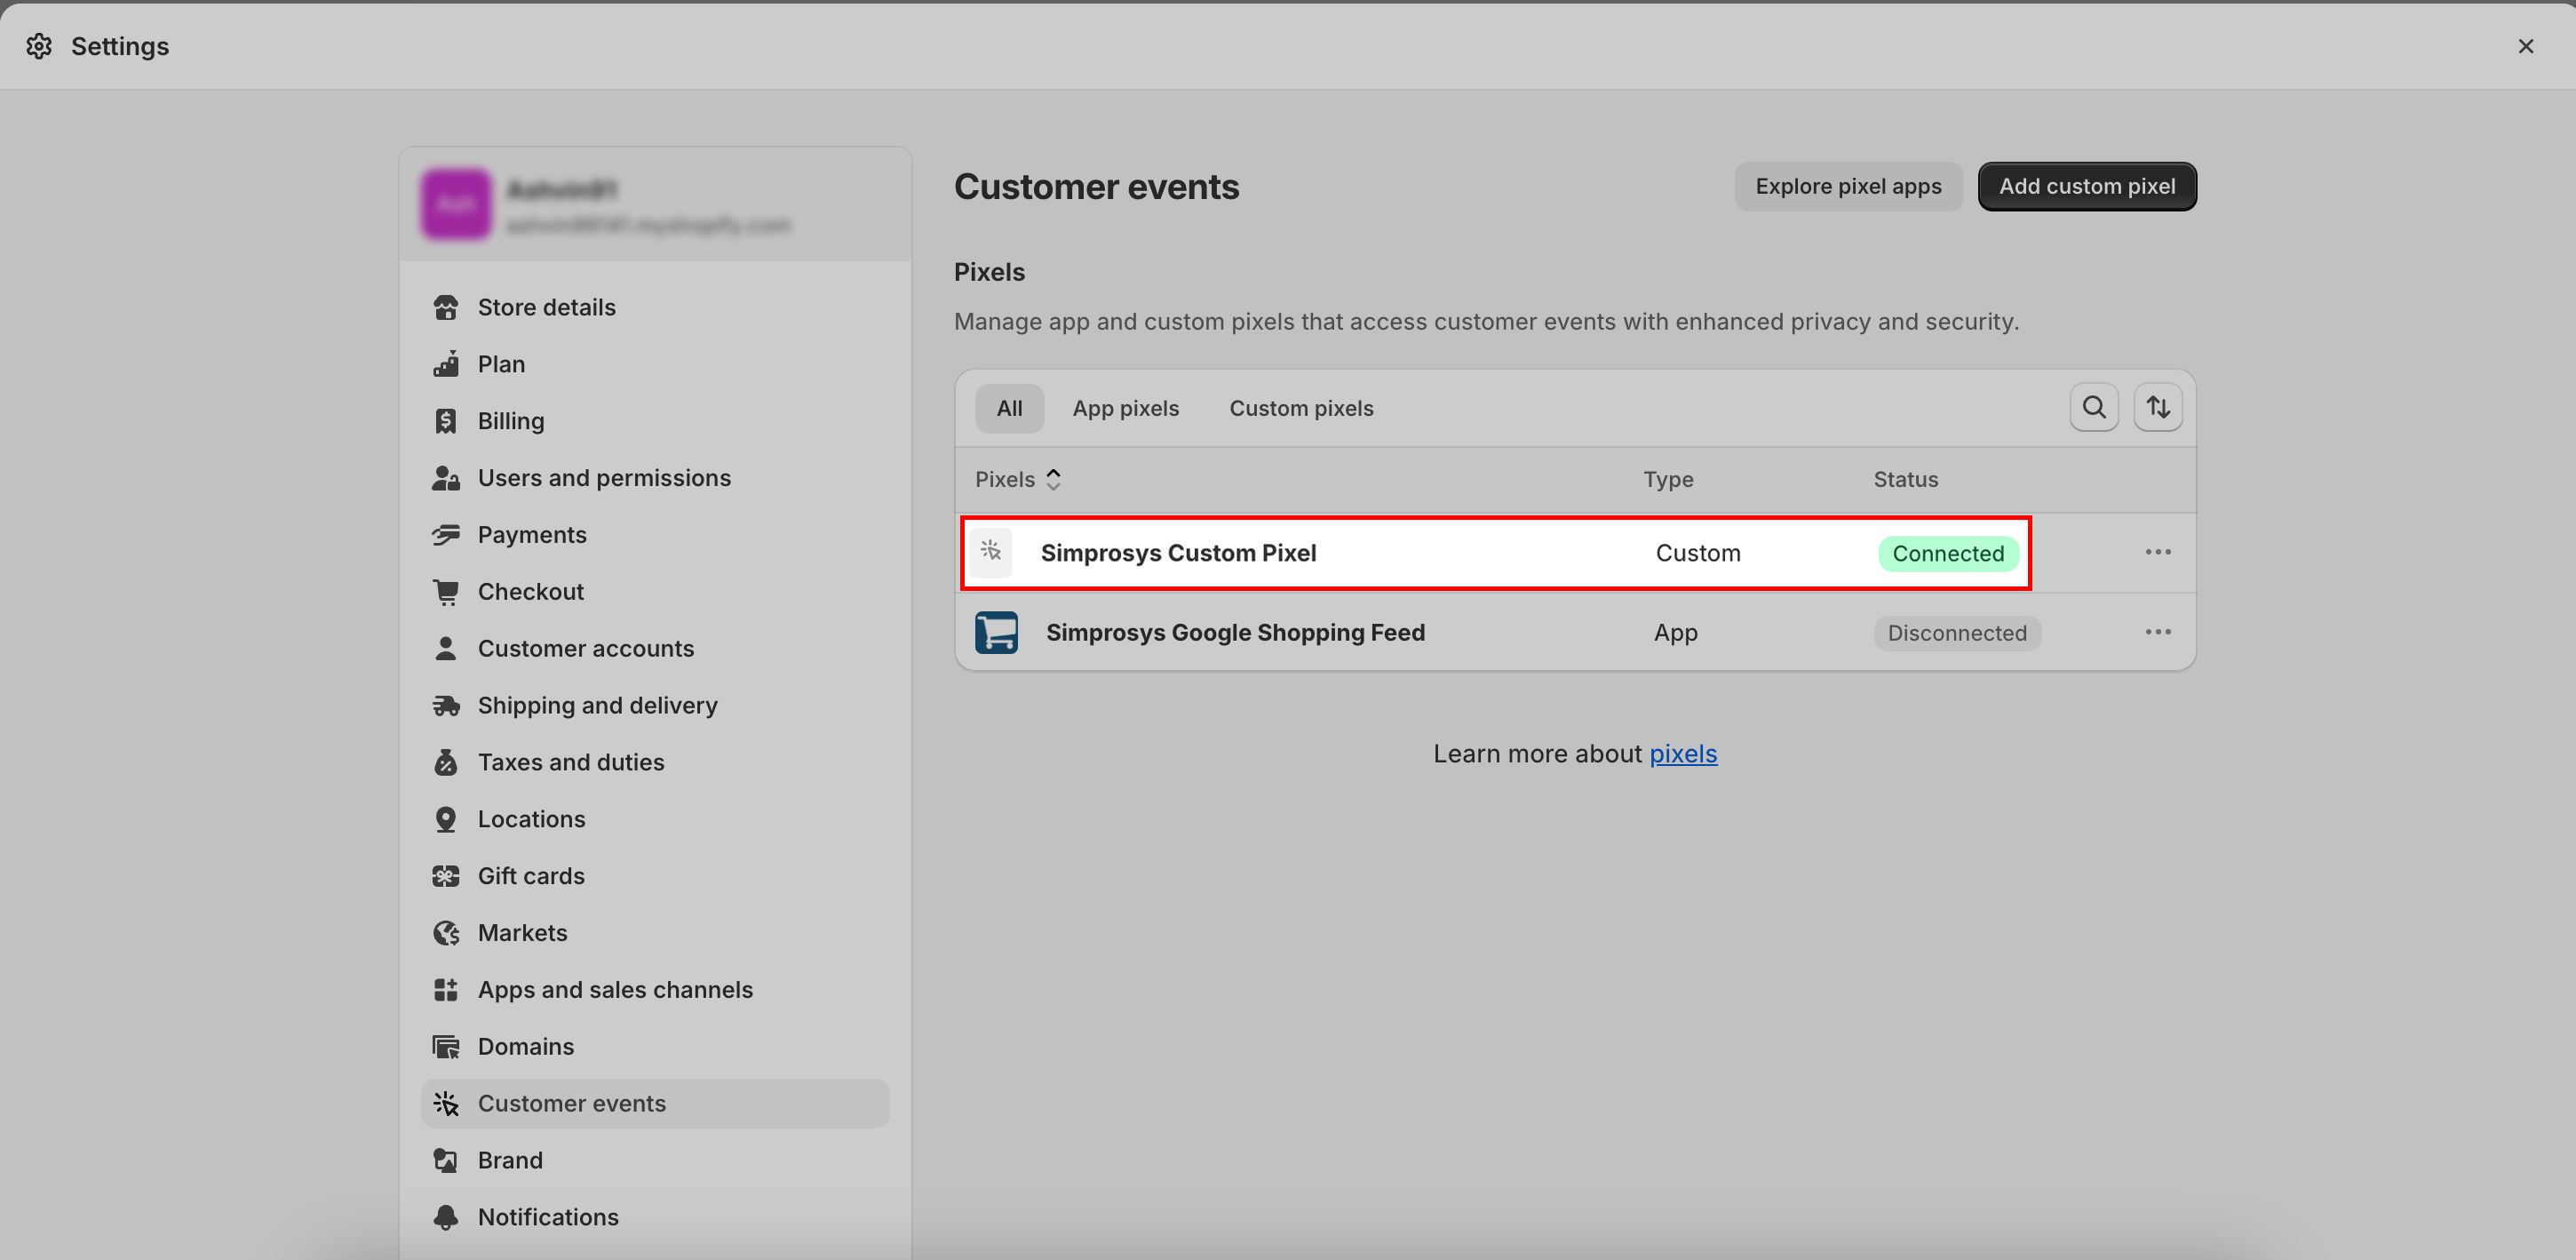
Task: Go to Shipping and delivery
Action: coord(655,706)
